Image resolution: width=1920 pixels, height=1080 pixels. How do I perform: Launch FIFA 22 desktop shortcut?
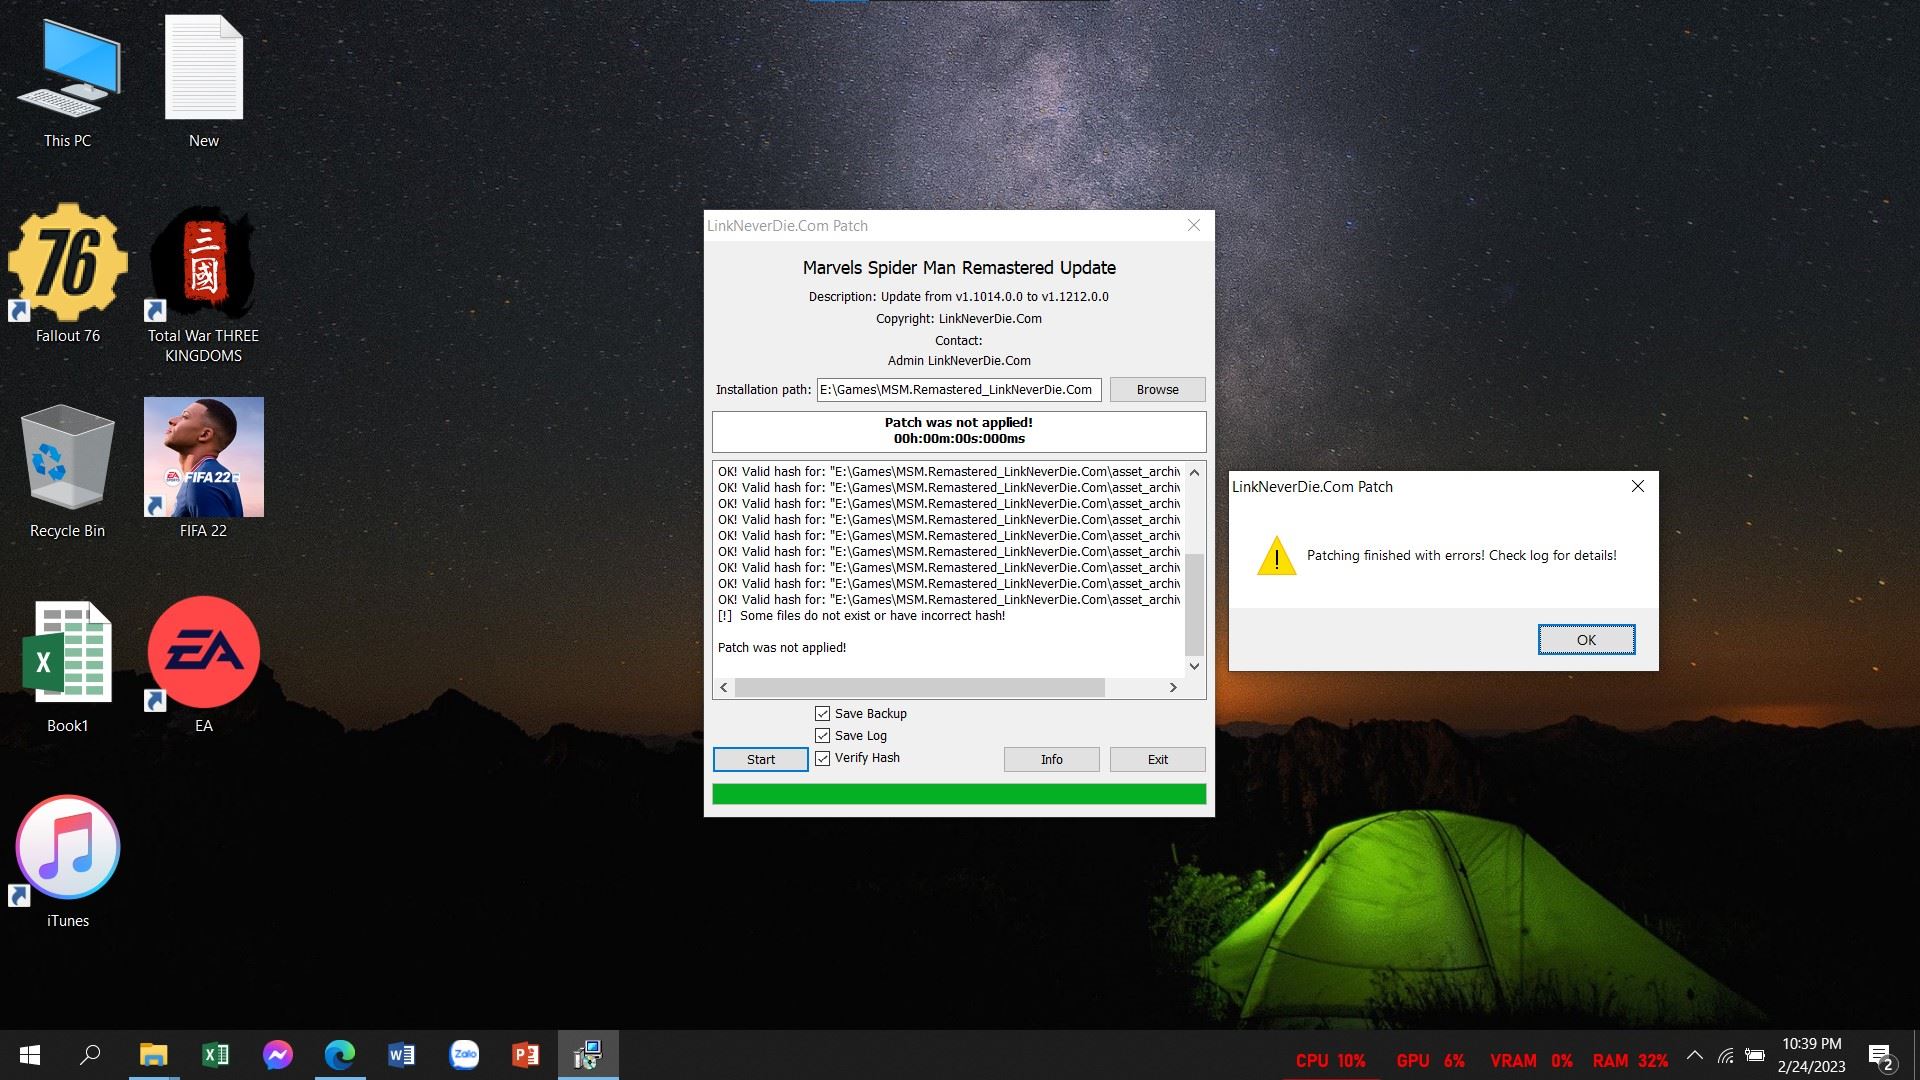204,468
